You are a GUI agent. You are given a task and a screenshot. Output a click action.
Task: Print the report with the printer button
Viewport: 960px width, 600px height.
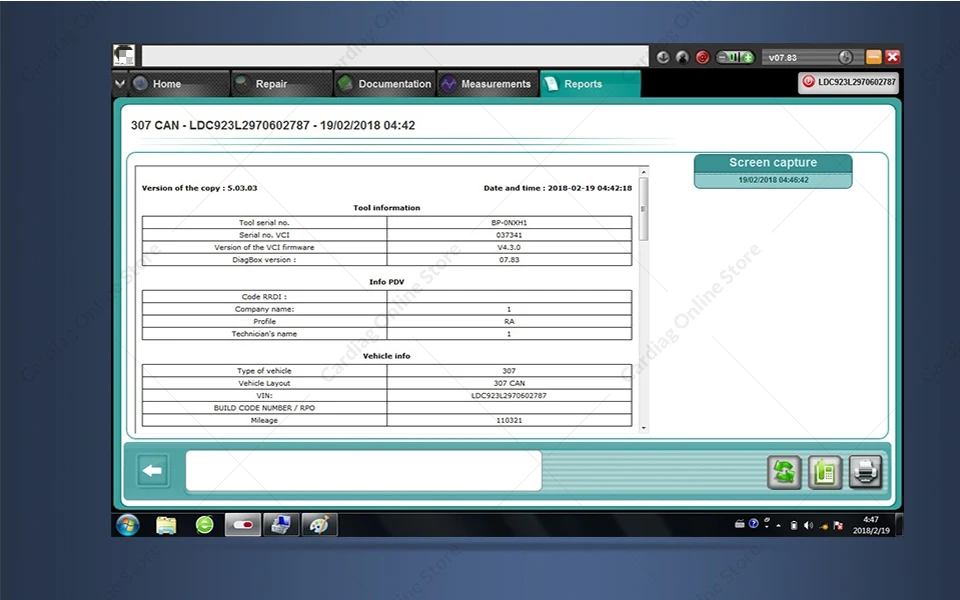coord(865,472)
